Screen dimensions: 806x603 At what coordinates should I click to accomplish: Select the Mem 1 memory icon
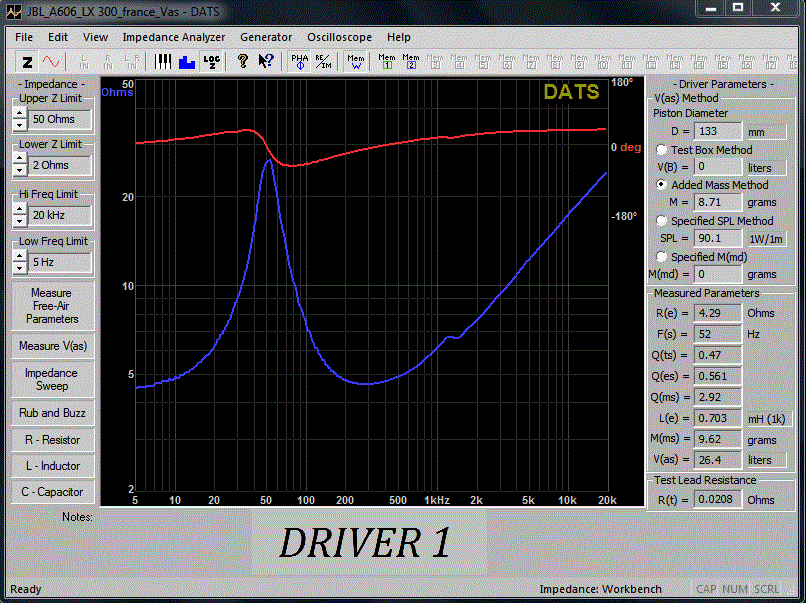[387, 62]
